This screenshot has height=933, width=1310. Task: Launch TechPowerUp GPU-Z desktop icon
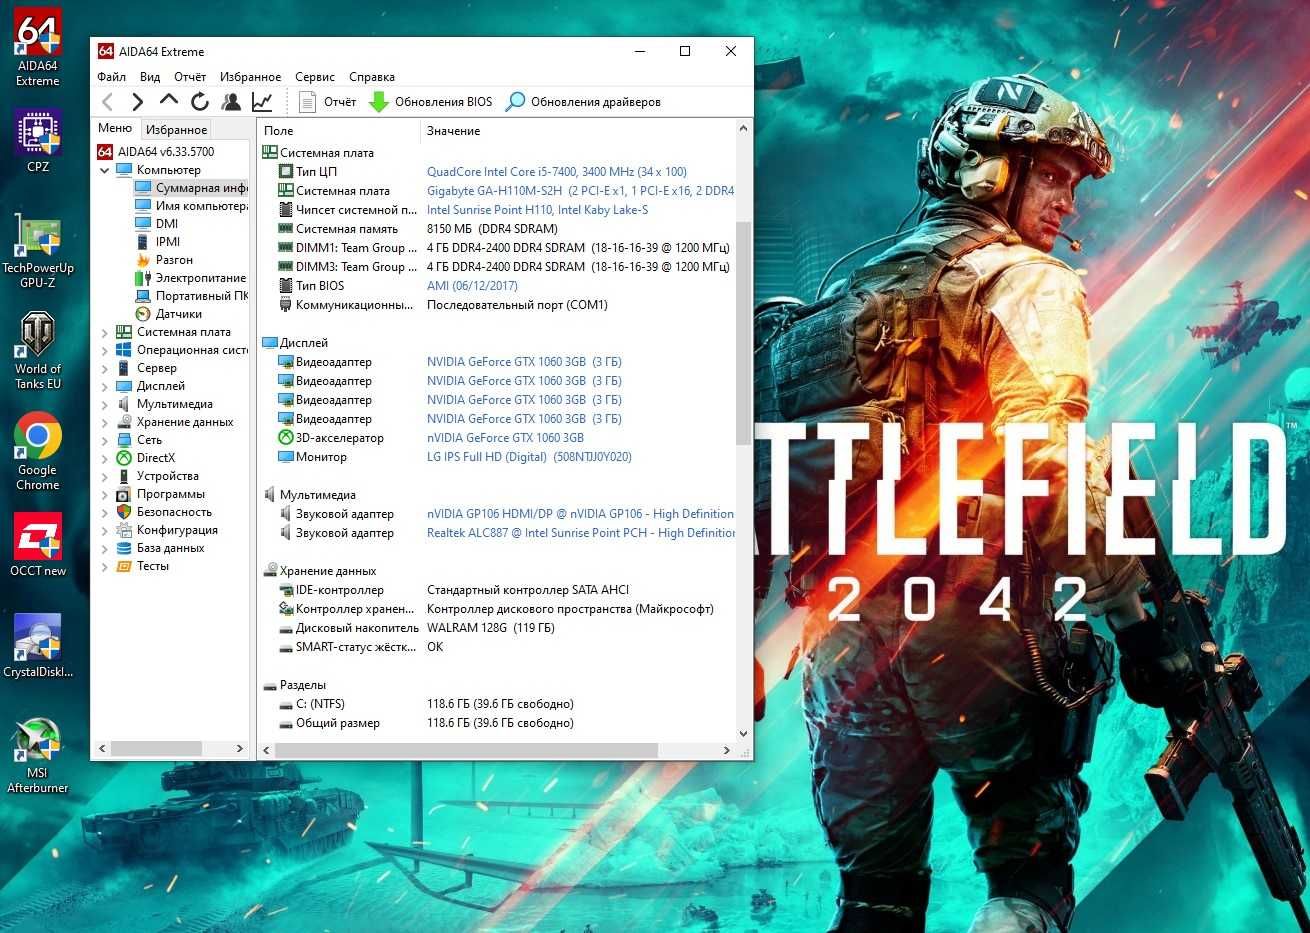(37, 253)
